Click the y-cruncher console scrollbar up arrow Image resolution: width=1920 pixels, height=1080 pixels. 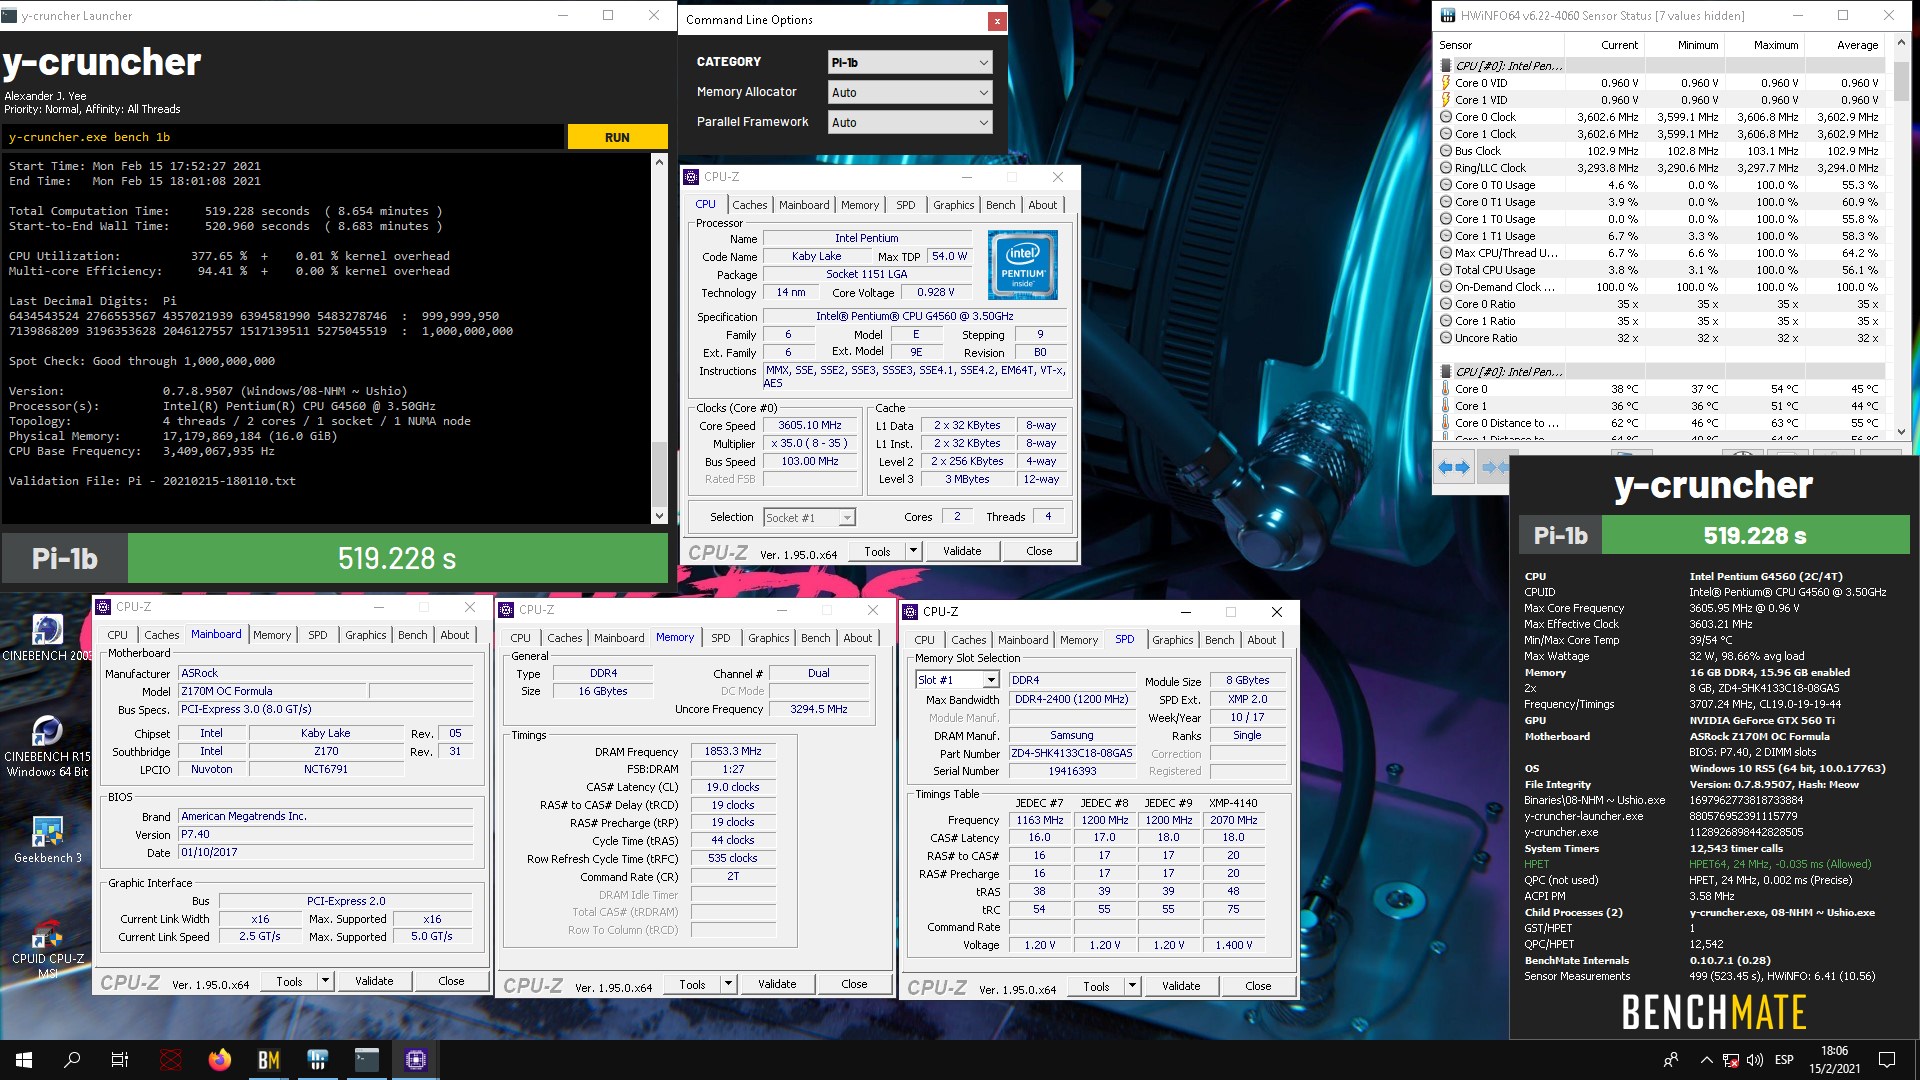(659, 161)
